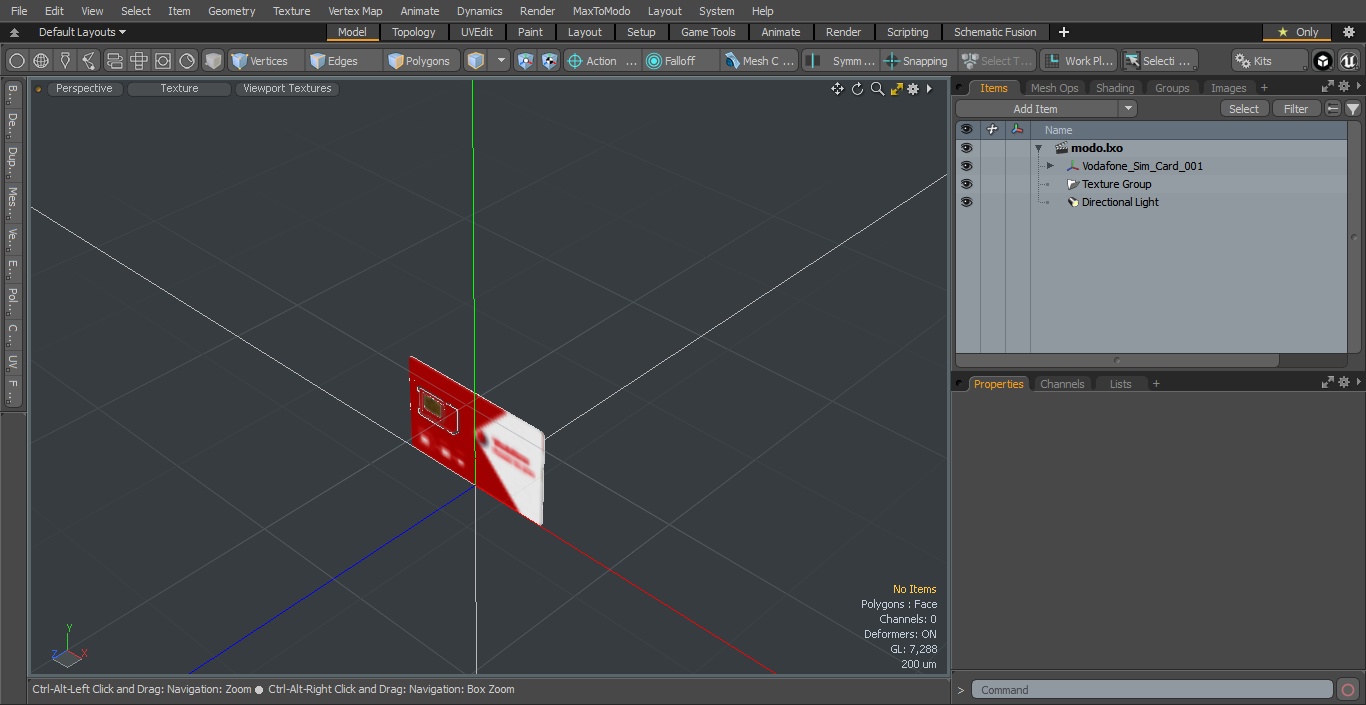The height and width of the screenshot is (705, 1366).
Task: Open the Viewport Textures menu
Action: click(x=287, y=88)
